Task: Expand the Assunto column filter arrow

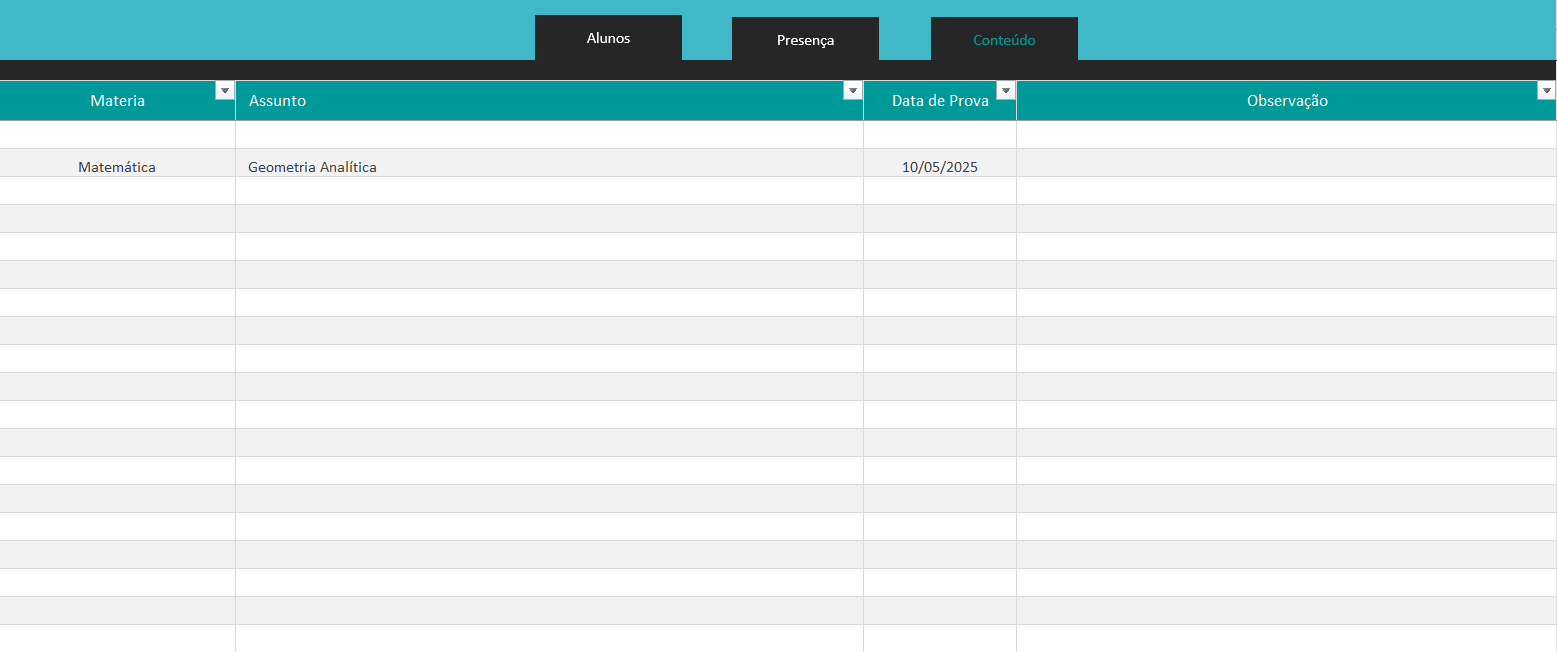Action: pos(852,91)
